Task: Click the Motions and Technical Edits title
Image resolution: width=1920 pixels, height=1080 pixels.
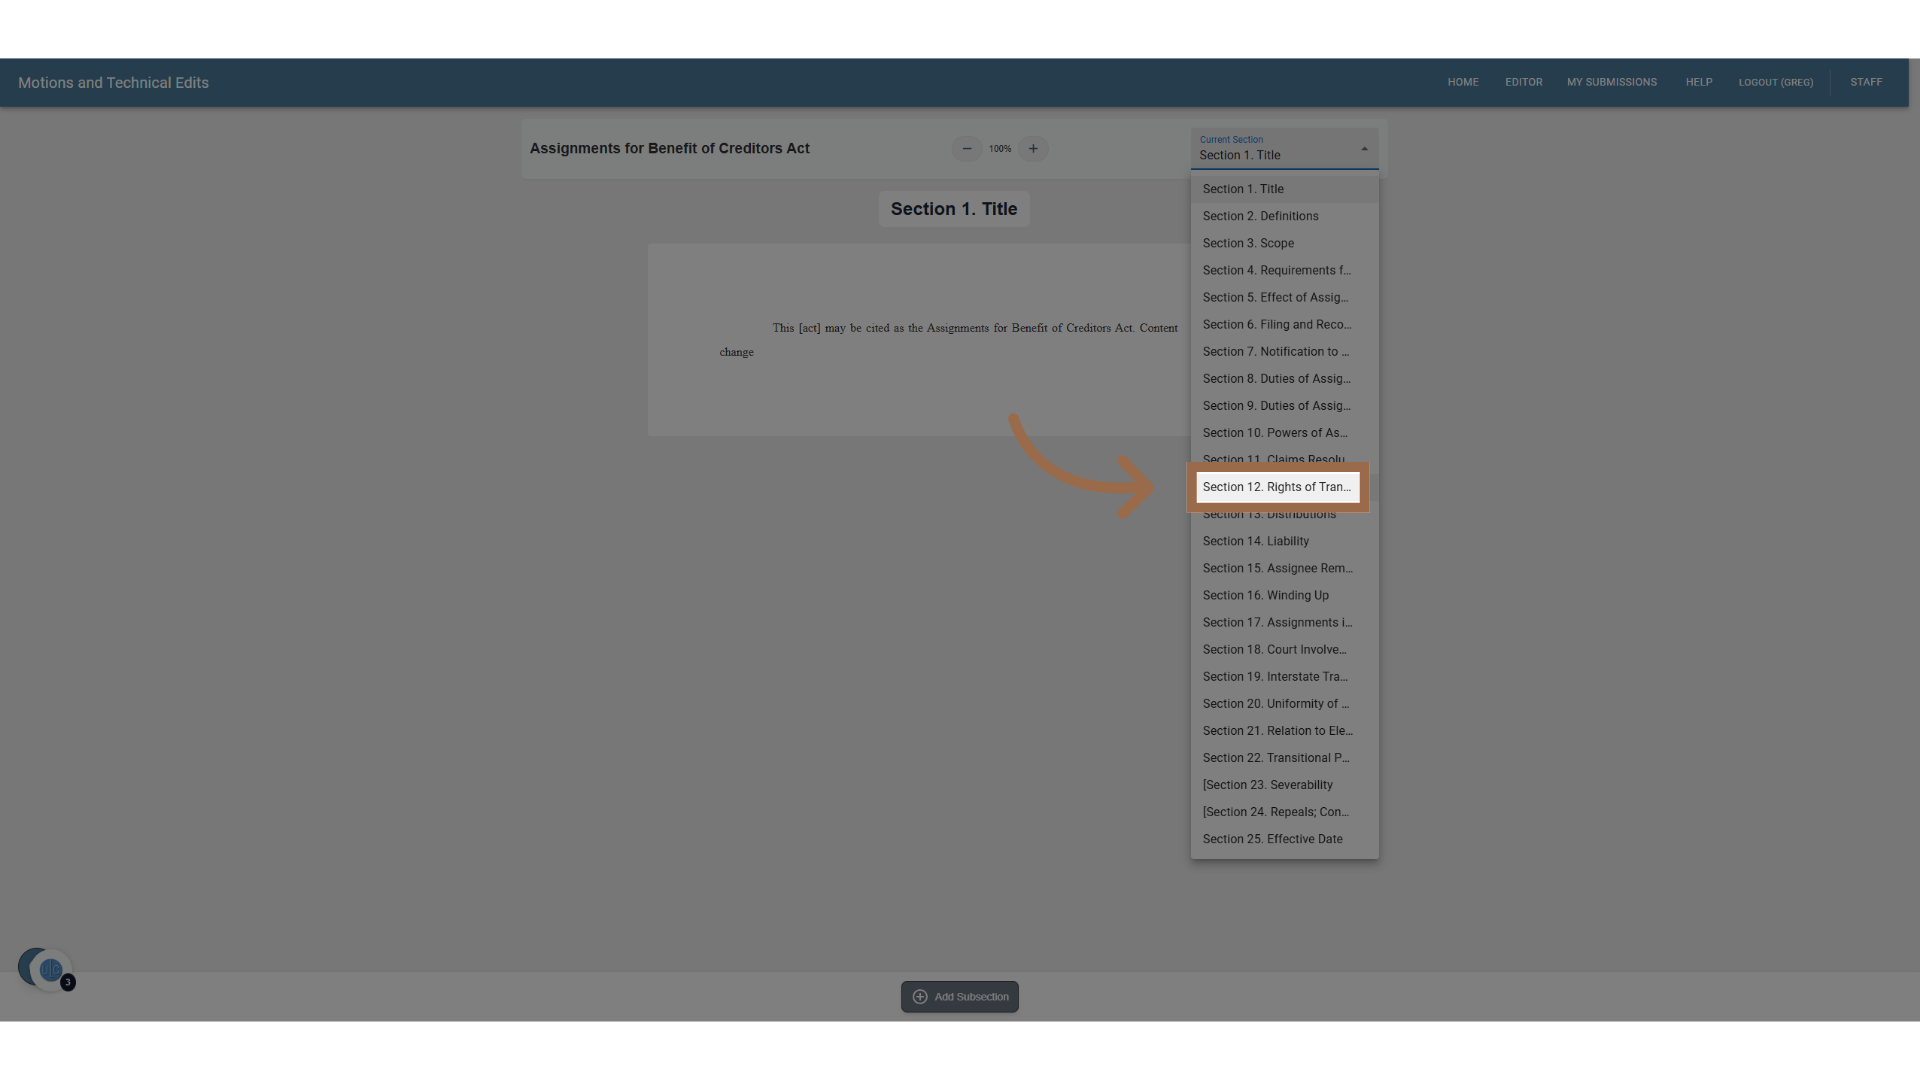Action: pos(113,83)
